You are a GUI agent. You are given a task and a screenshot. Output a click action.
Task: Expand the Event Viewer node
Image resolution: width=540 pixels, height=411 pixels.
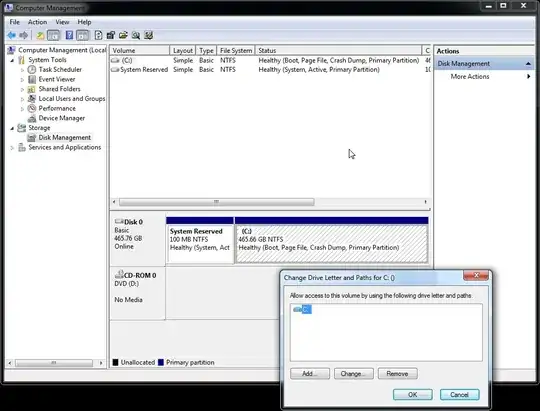(x=22, y=80)
